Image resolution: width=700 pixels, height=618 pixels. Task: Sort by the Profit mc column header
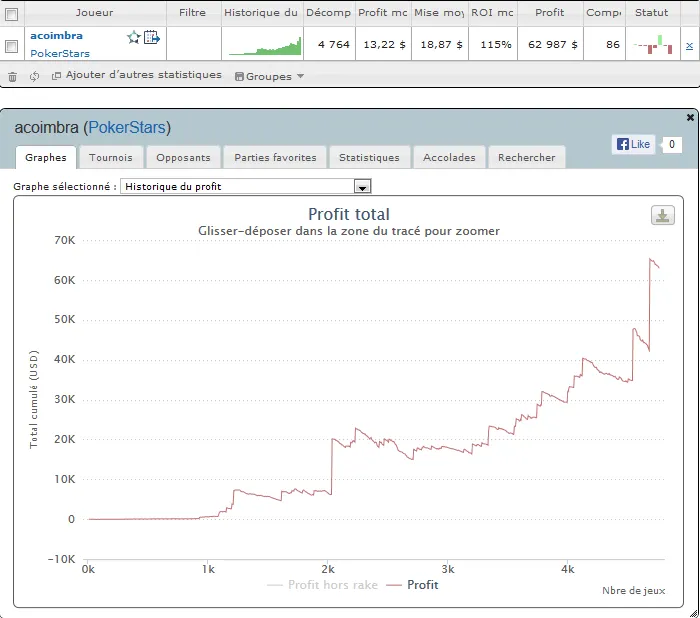pos(383,13)
